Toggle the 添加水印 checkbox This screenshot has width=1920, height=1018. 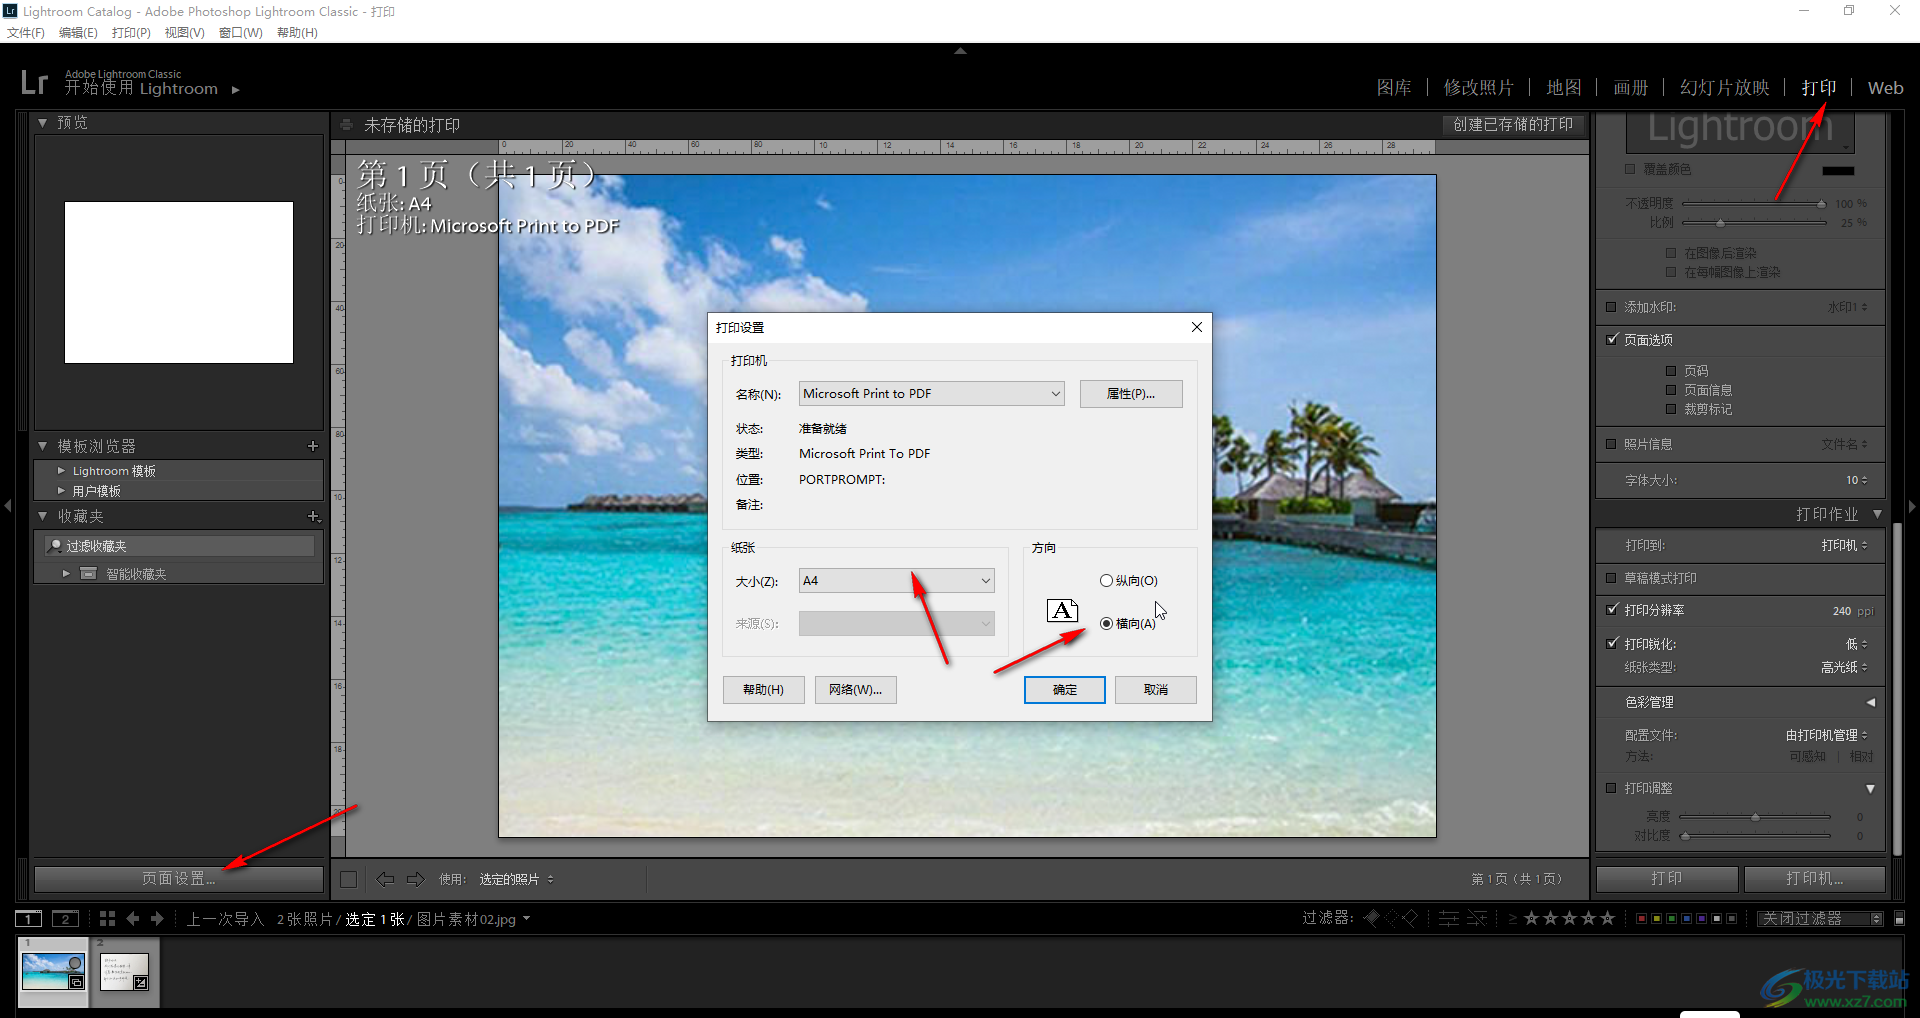click(x=1611, y=307)
